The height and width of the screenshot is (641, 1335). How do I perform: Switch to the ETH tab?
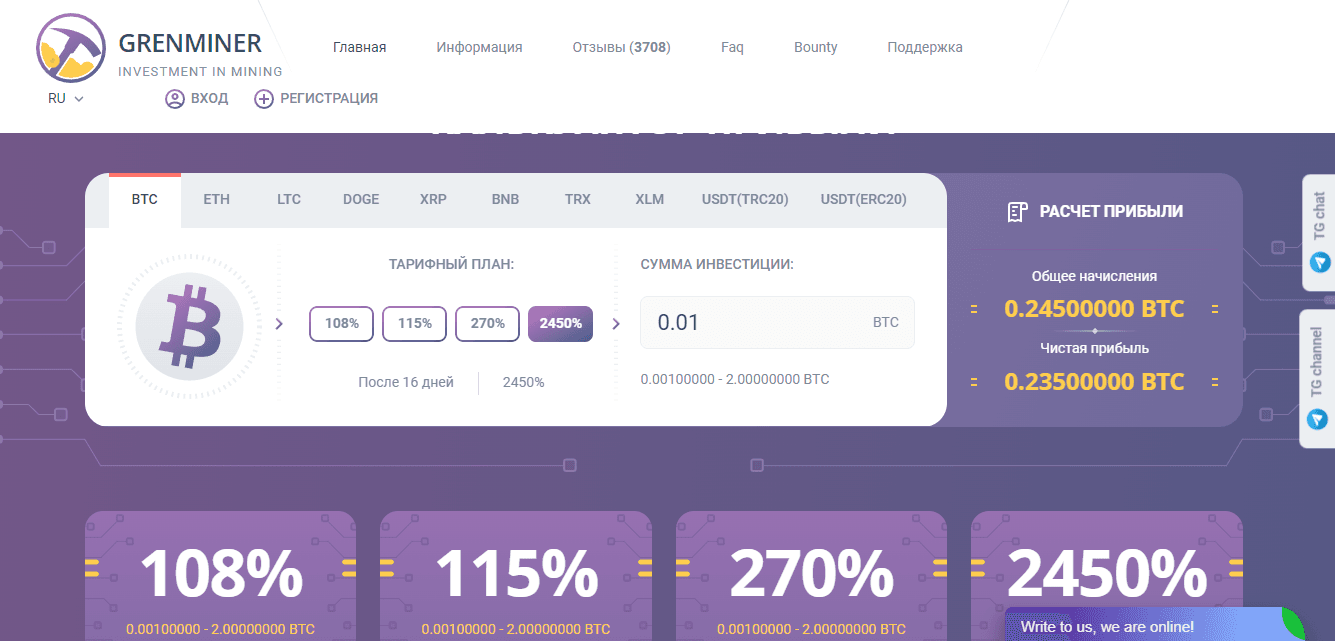click(216, 199)
